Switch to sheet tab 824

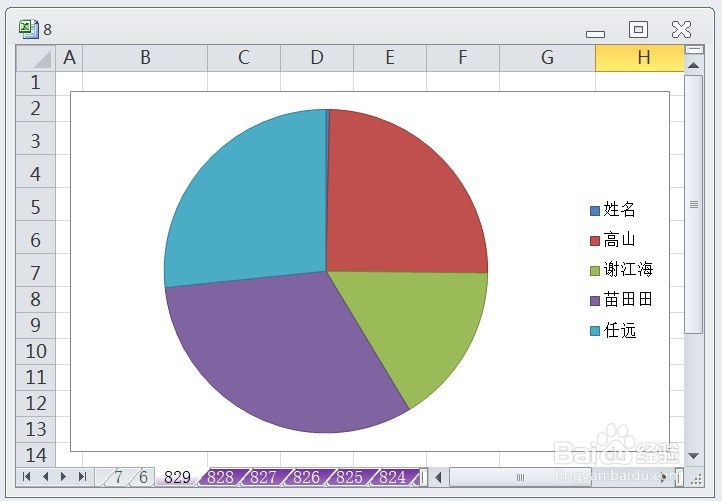(393, 477)
